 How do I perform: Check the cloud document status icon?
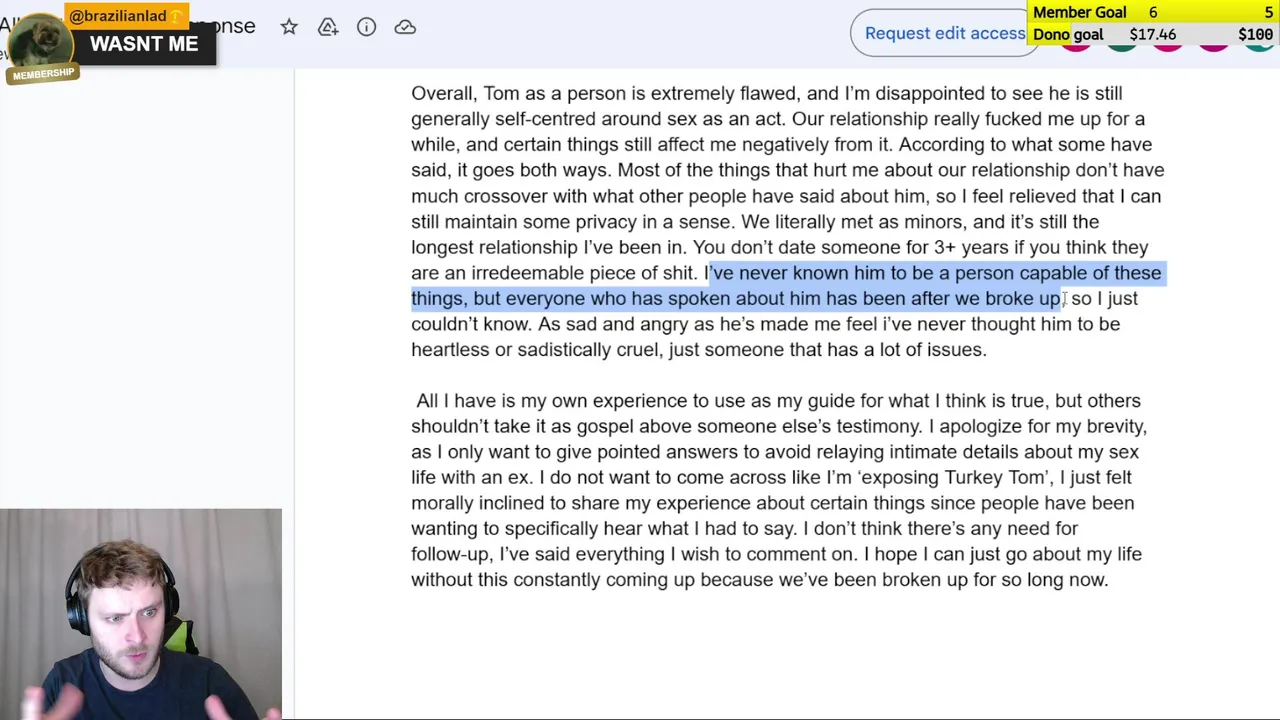405,27
